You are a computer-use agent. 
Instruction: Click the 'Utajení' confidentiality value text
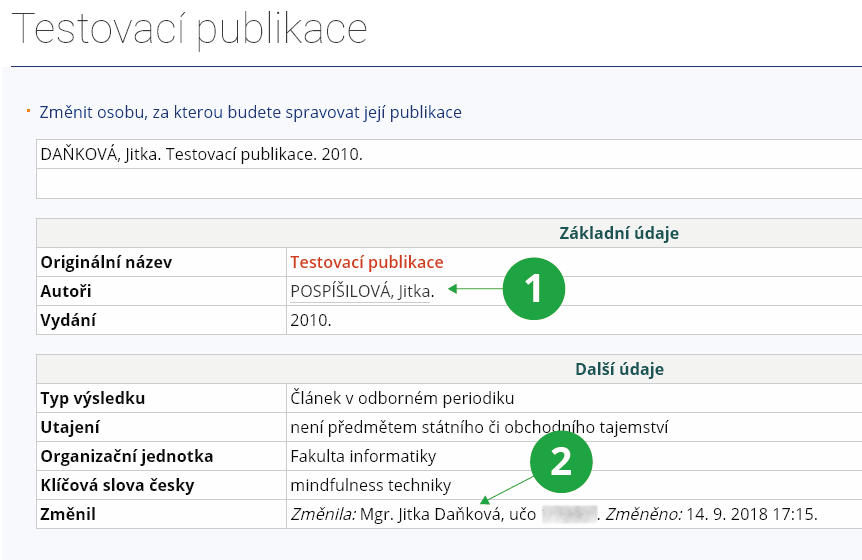(x=479, y=427)
